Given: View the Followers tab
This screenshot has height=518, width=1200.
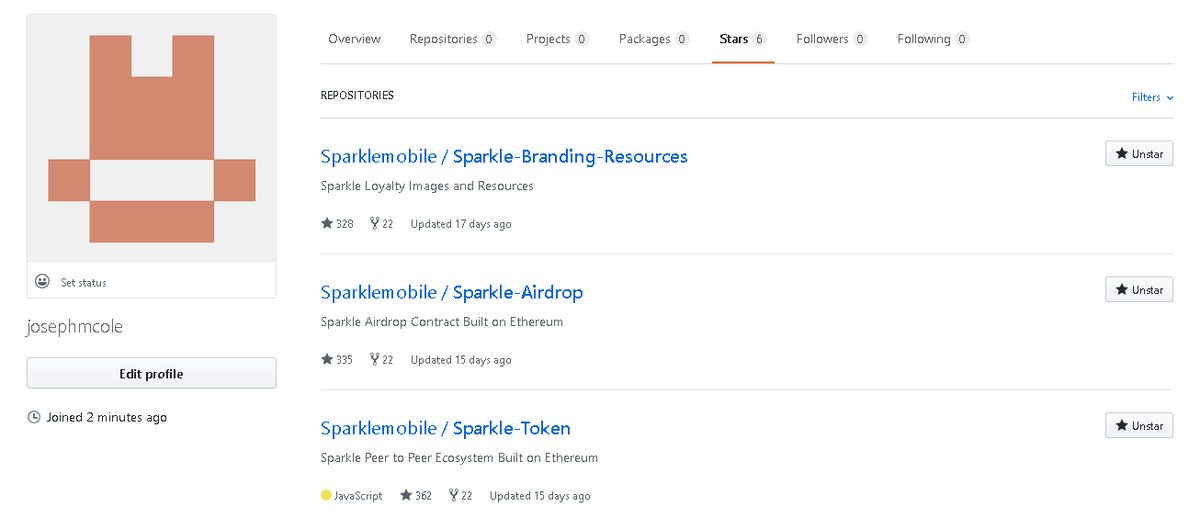Looking at the screenshot, I should tap(832, 39).
